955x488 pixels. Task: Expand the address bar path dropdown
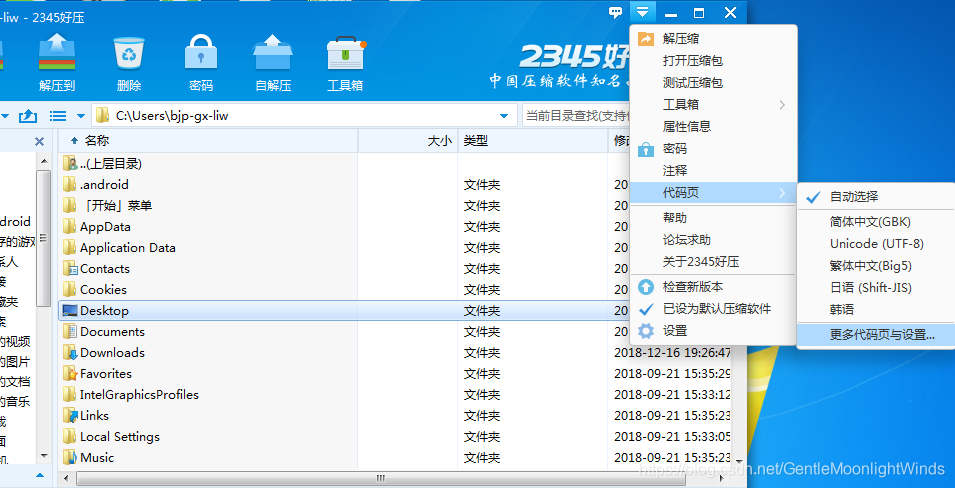click(504, 116)
